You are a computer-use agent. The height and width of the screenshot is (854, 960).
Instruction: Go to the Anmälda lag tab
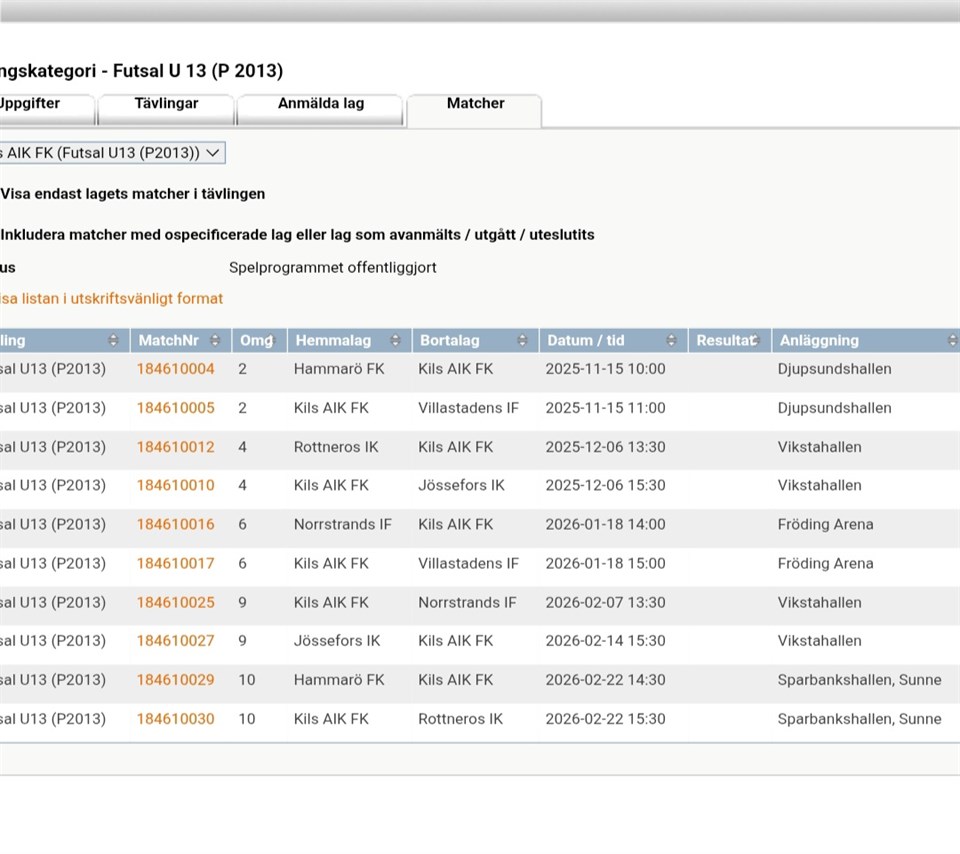(x=320, y=104)
